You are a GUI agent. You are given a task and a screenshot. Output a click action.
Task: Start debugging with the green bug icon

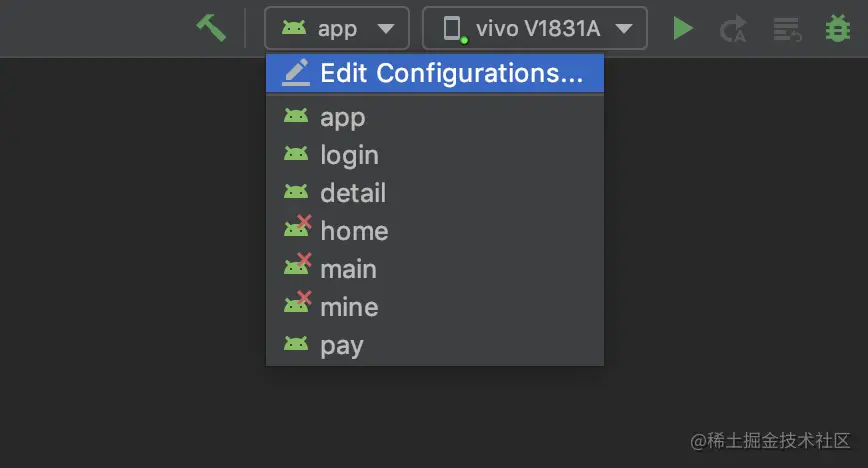point(838,28)
